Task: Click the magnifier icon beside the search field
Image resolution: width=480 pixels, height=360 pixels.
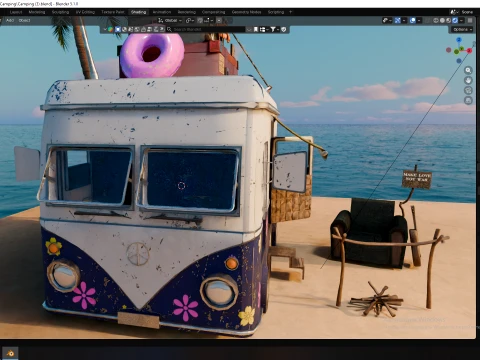Action: 169,29
